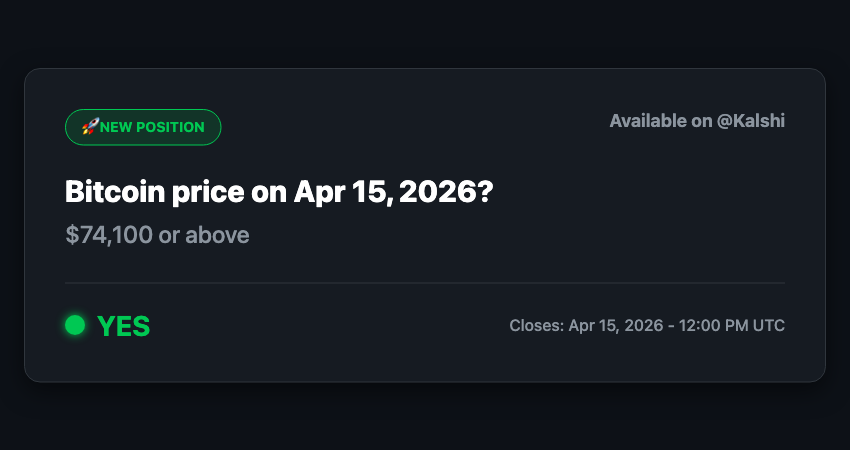The height and width of the screenshot is (450, 850).
Task: Click empty card space between YES and Closes
Action: pyautogui.click(x=330, y=326)
